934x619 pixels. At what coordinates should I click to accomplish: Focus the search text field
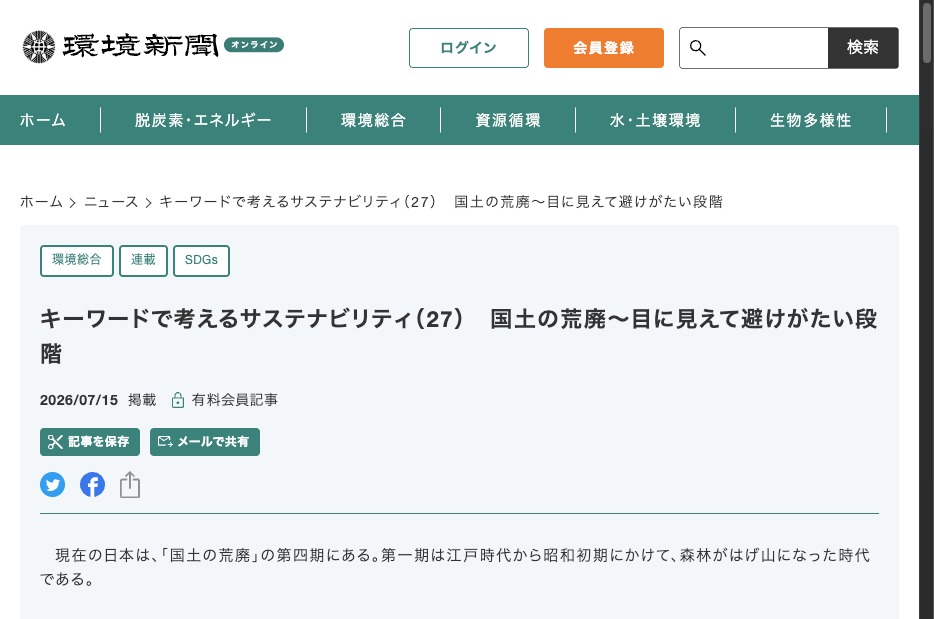pyautogui.click(x=767, y=48)
